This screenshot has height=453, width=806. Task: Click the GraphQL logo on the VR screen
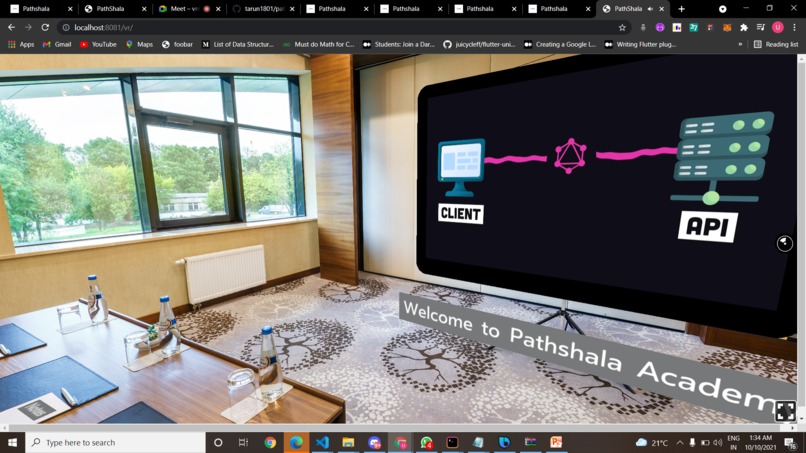pyautogui.click(x=570, y=156)
